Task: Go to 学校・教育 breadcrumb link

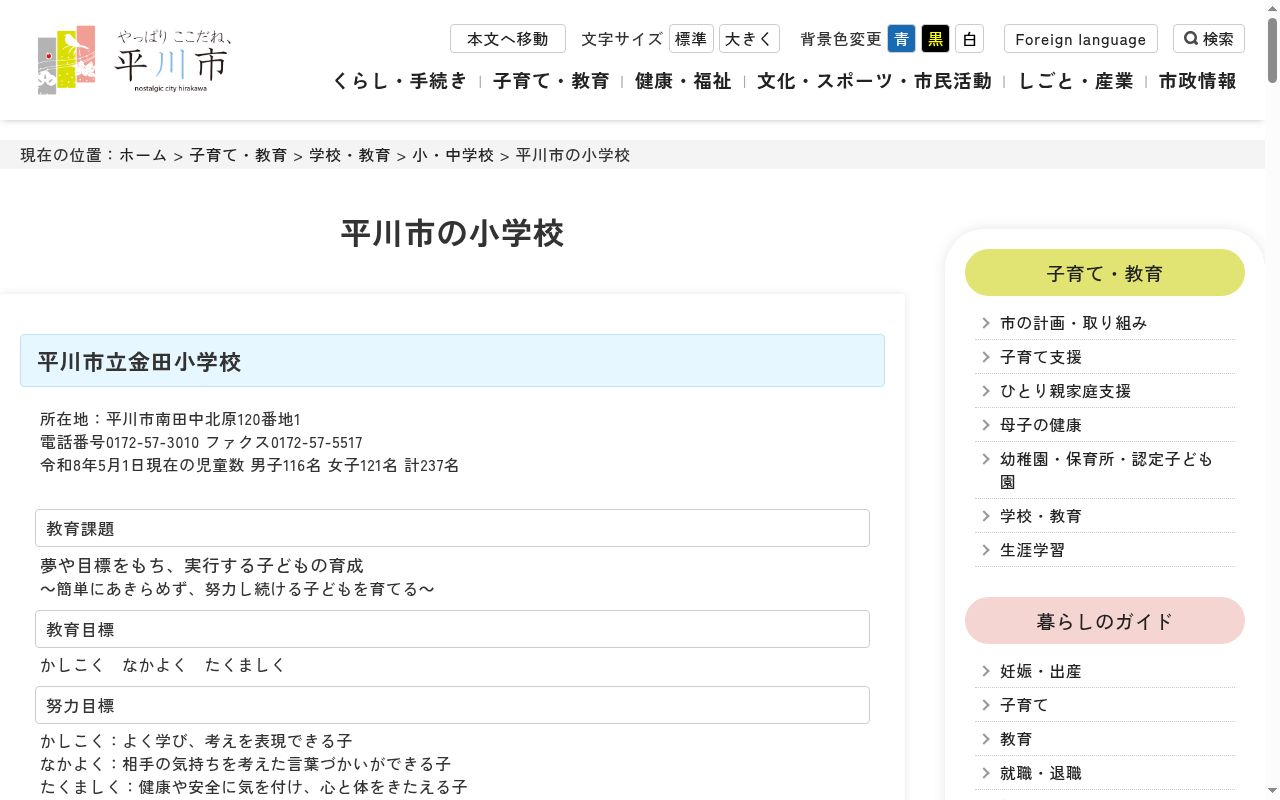Action: pos(350,155)
